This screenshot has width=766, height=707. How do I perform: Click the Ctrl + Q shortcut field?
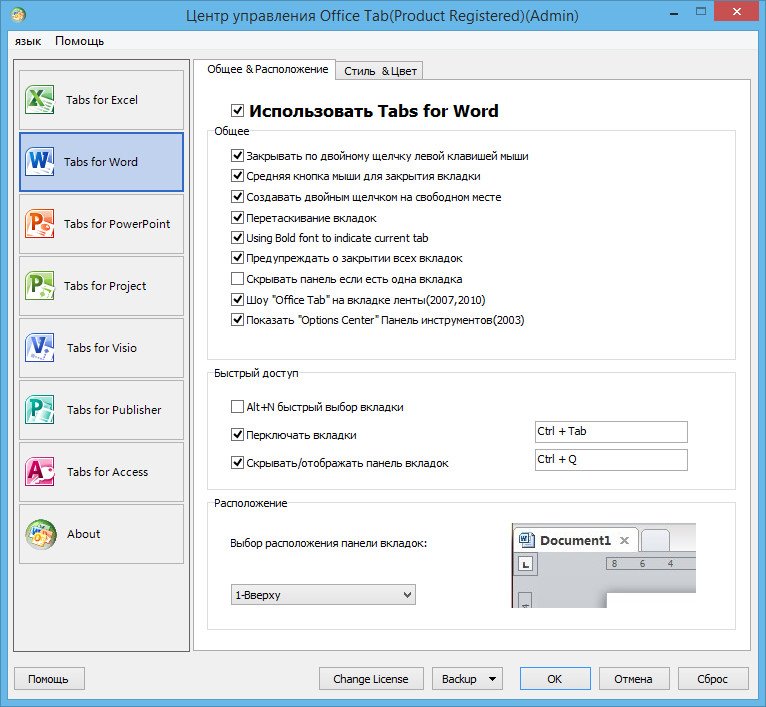pyautogui.click(x=611, y=460)
